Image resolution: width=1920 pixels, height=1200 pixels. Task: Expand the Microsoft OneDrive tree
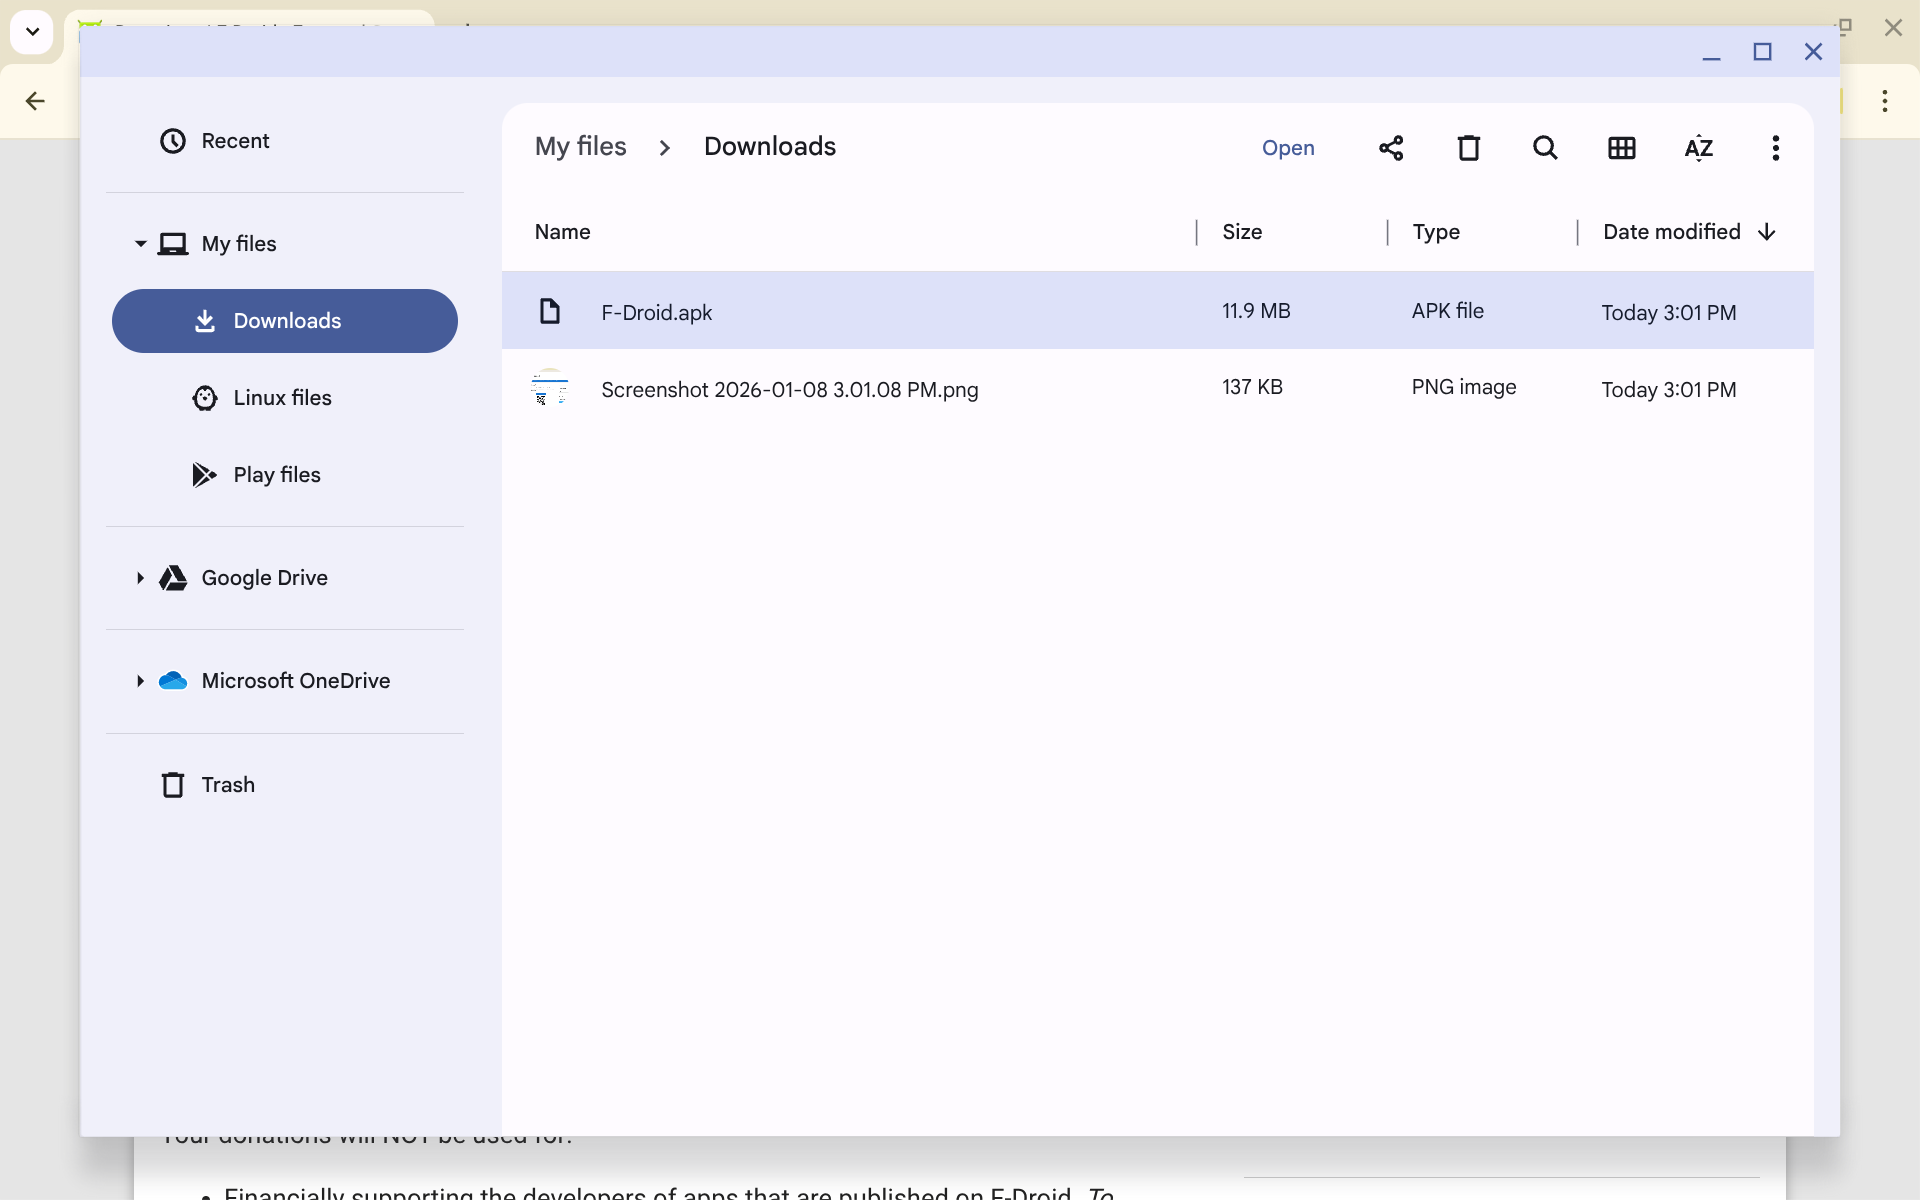(140, 681)
